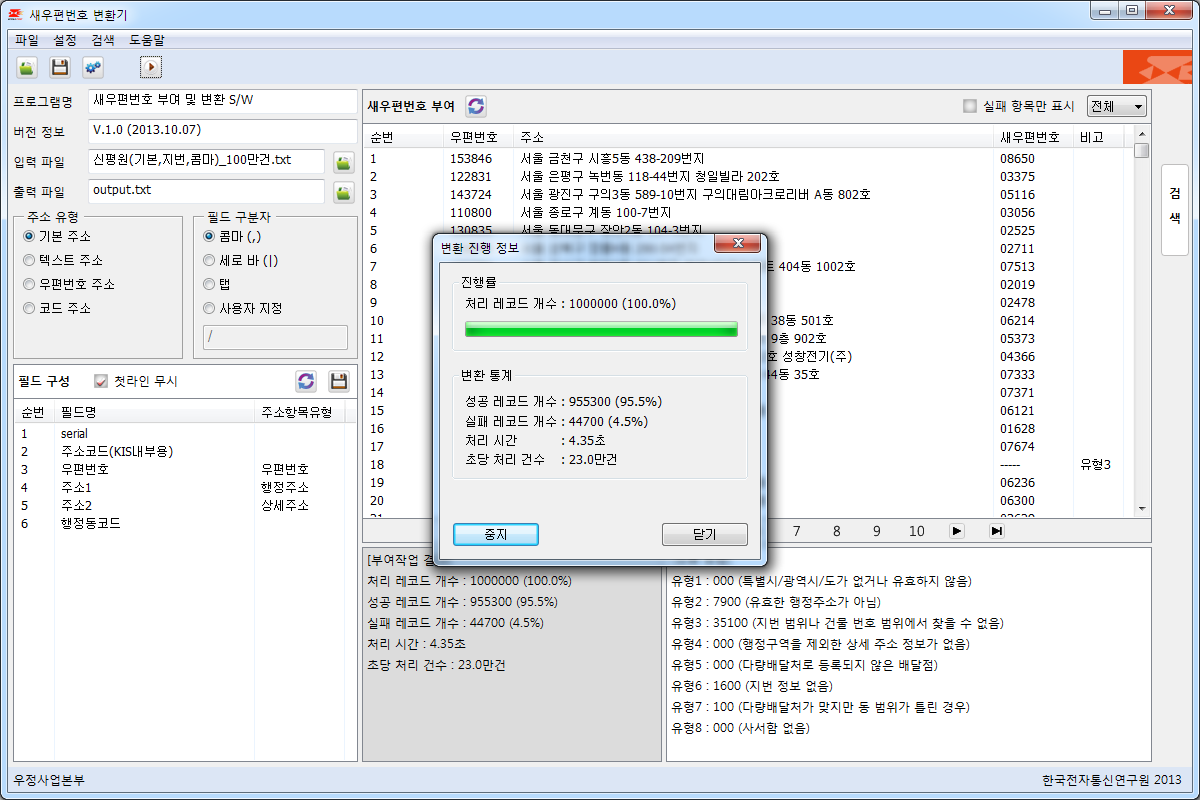Click the 중지 button in progress dialog
The width and height of the screenshot is (1200, 800).
coord(495,534)
